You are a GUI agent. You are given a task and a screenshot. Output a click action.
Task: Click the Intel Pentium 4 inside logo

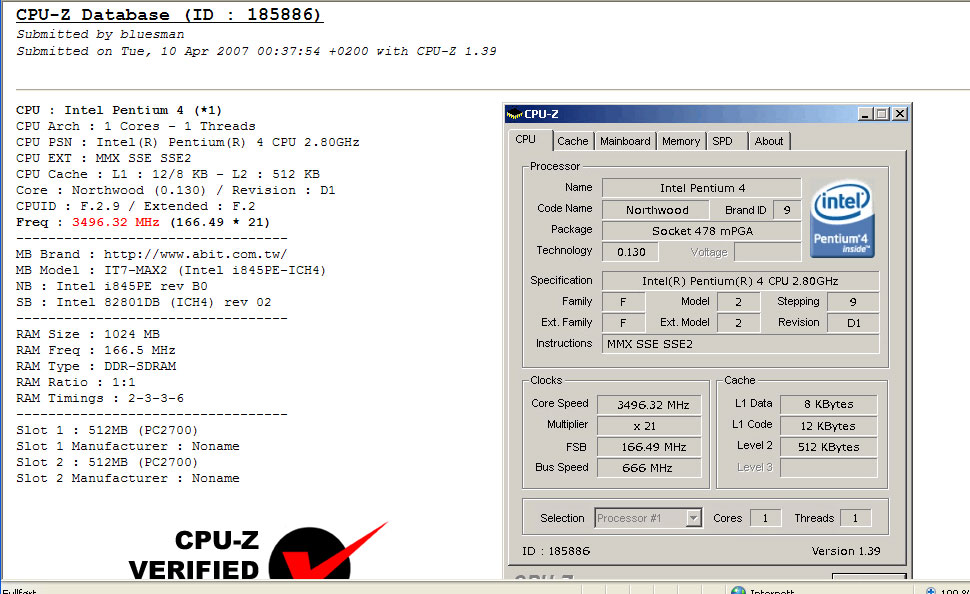click(842, 219)
